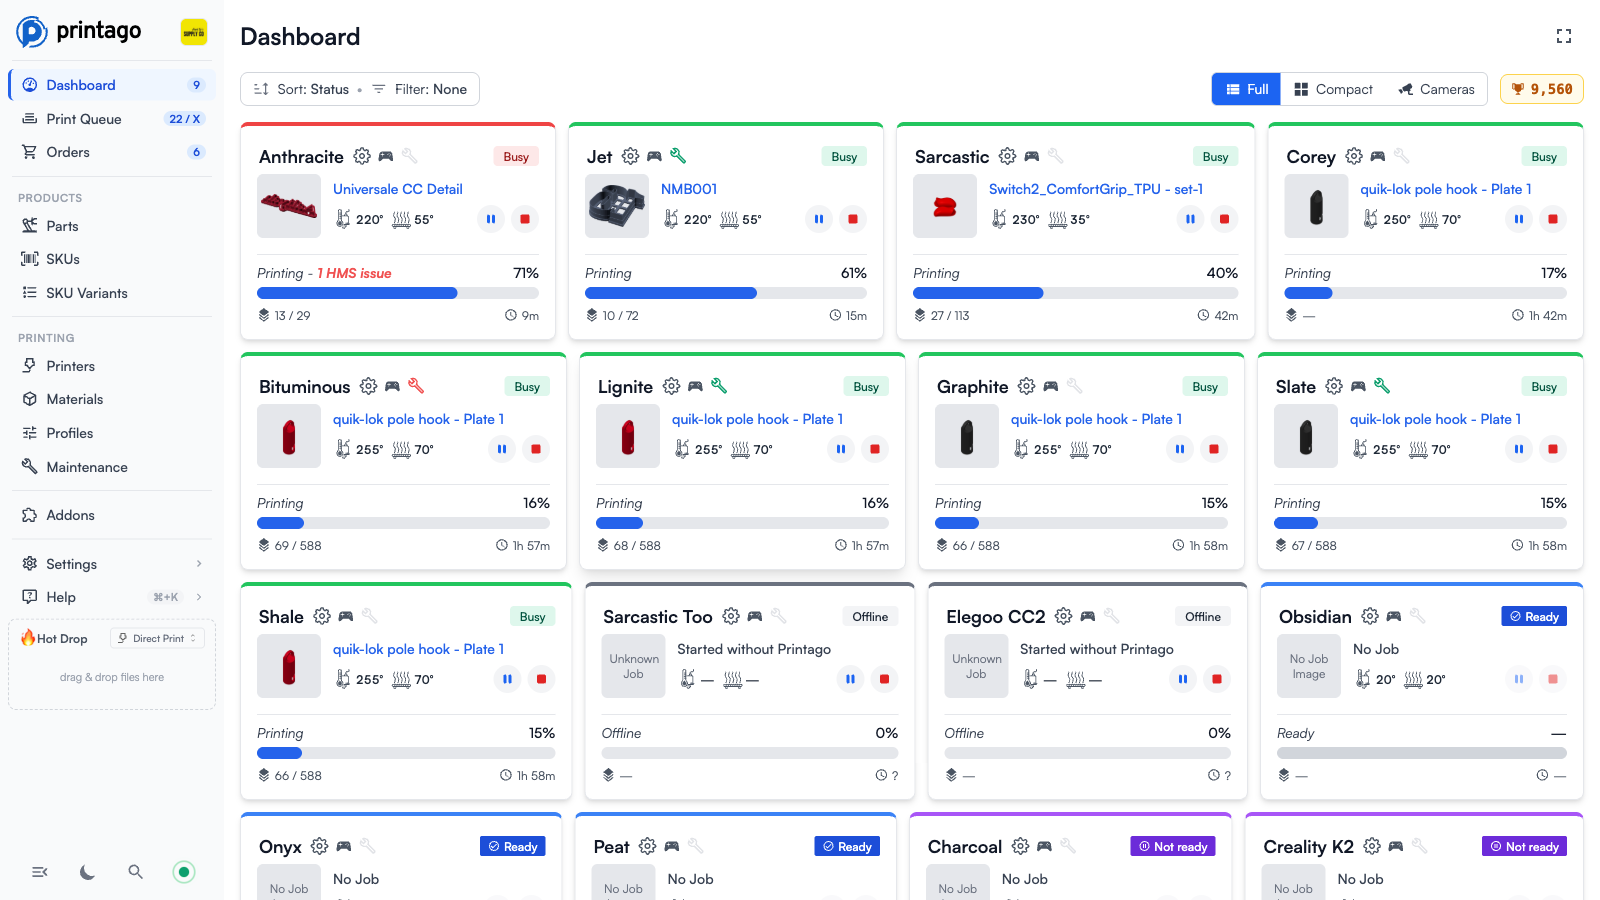1600x900 pixels.
Task: Open NMB001 job link
Action: pos(689,189)
